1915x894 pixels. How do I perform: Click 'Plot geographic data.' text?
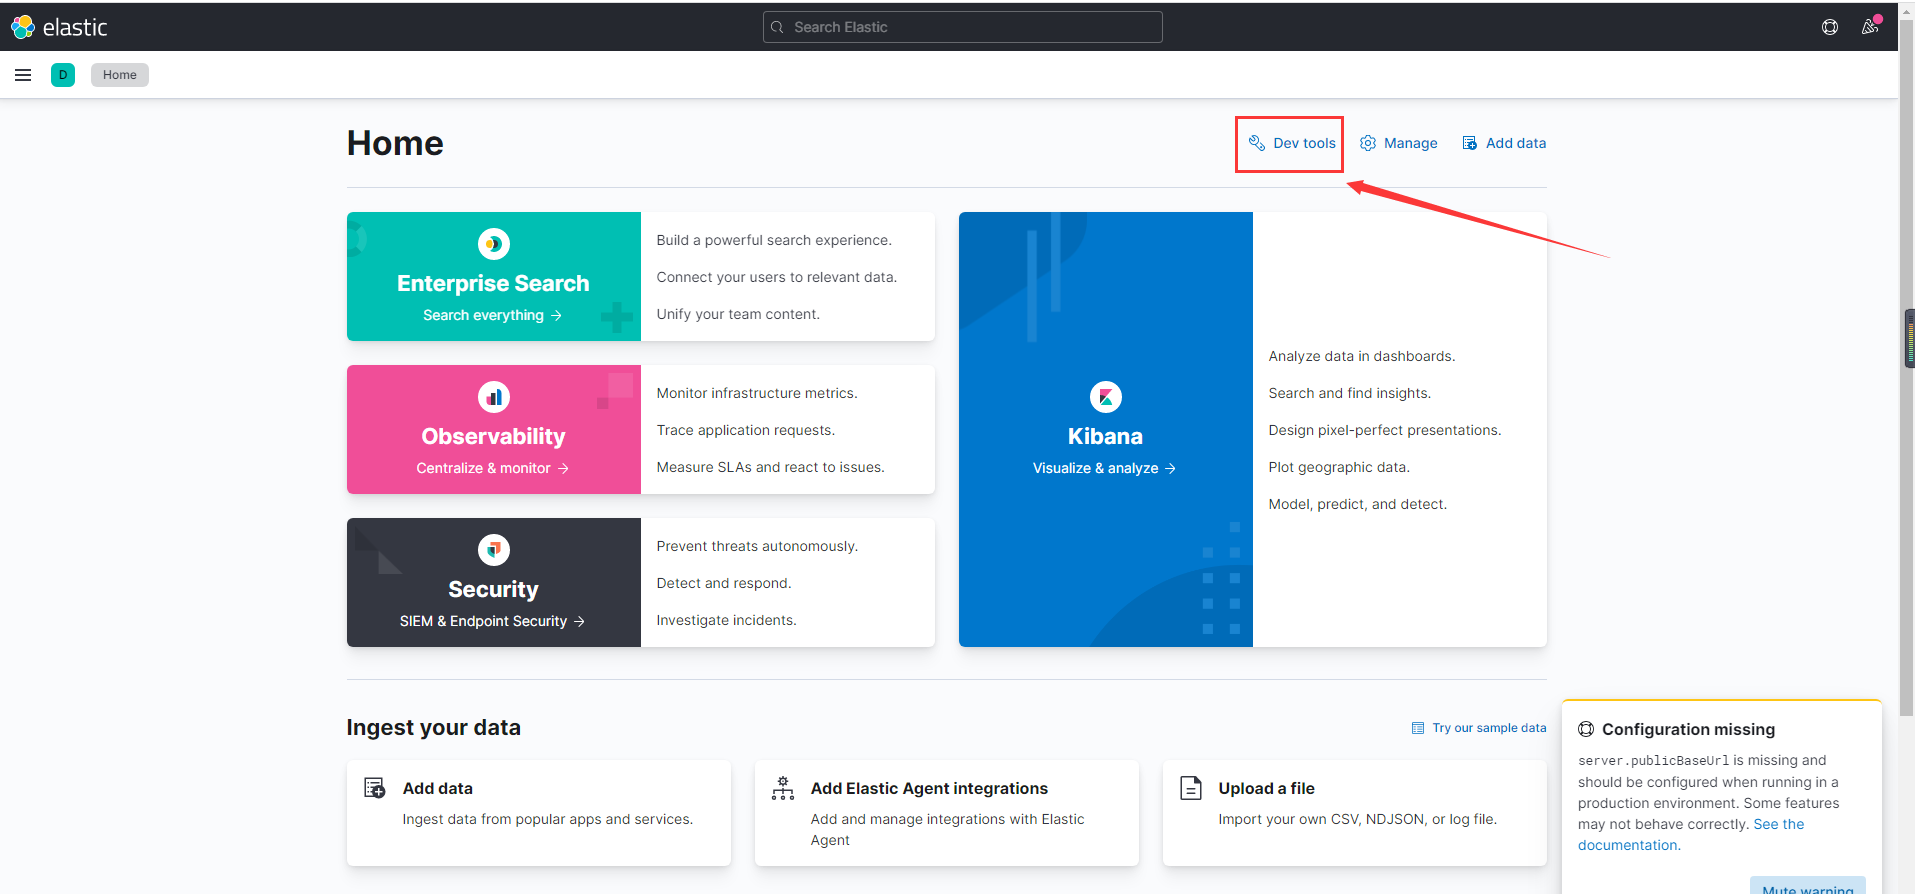pos(1339,467)
